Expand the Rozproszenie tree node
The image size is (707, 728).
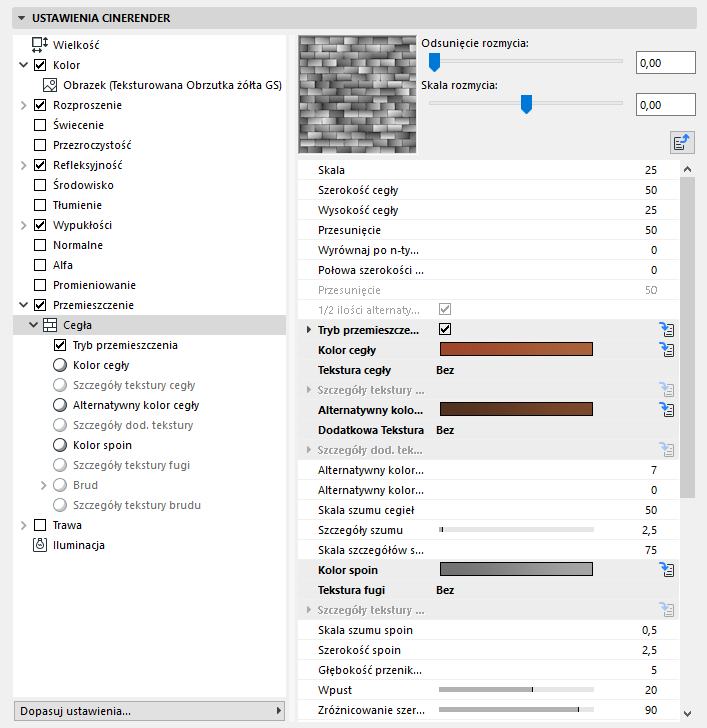pyautogui.click(x=24, y=105)
